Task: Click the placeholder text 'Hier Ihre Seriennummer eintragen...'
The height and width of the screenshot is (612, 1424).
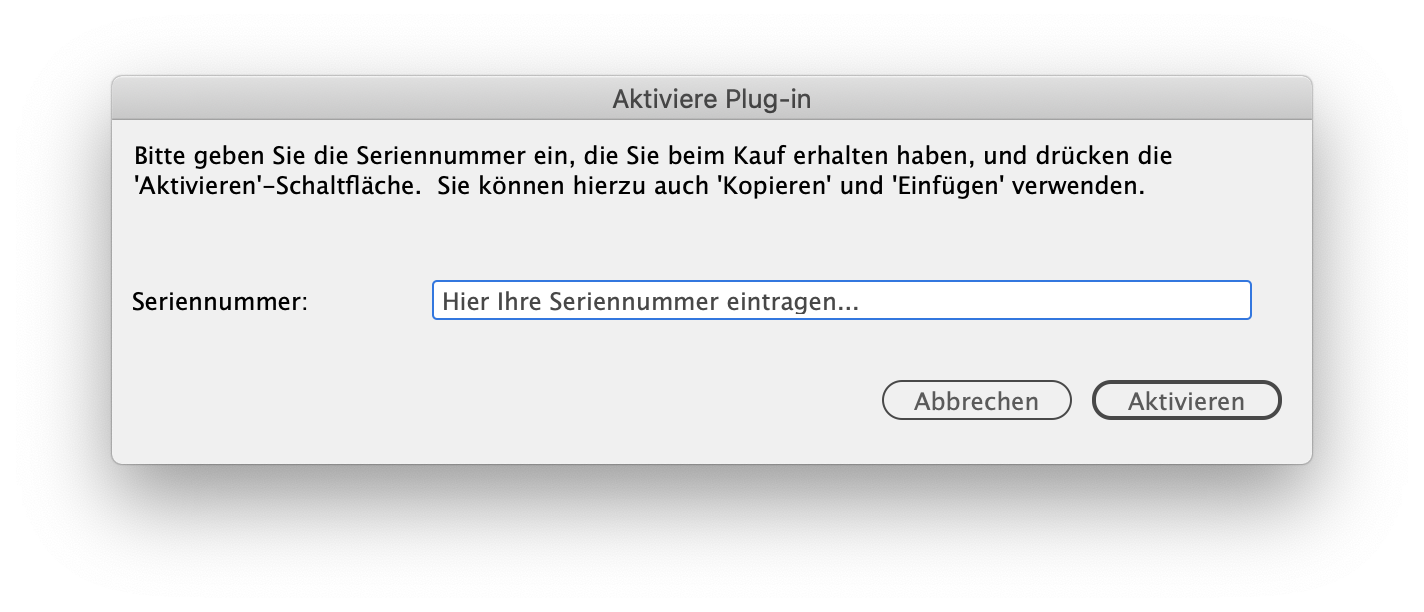Action: click(x=650, y=302)
